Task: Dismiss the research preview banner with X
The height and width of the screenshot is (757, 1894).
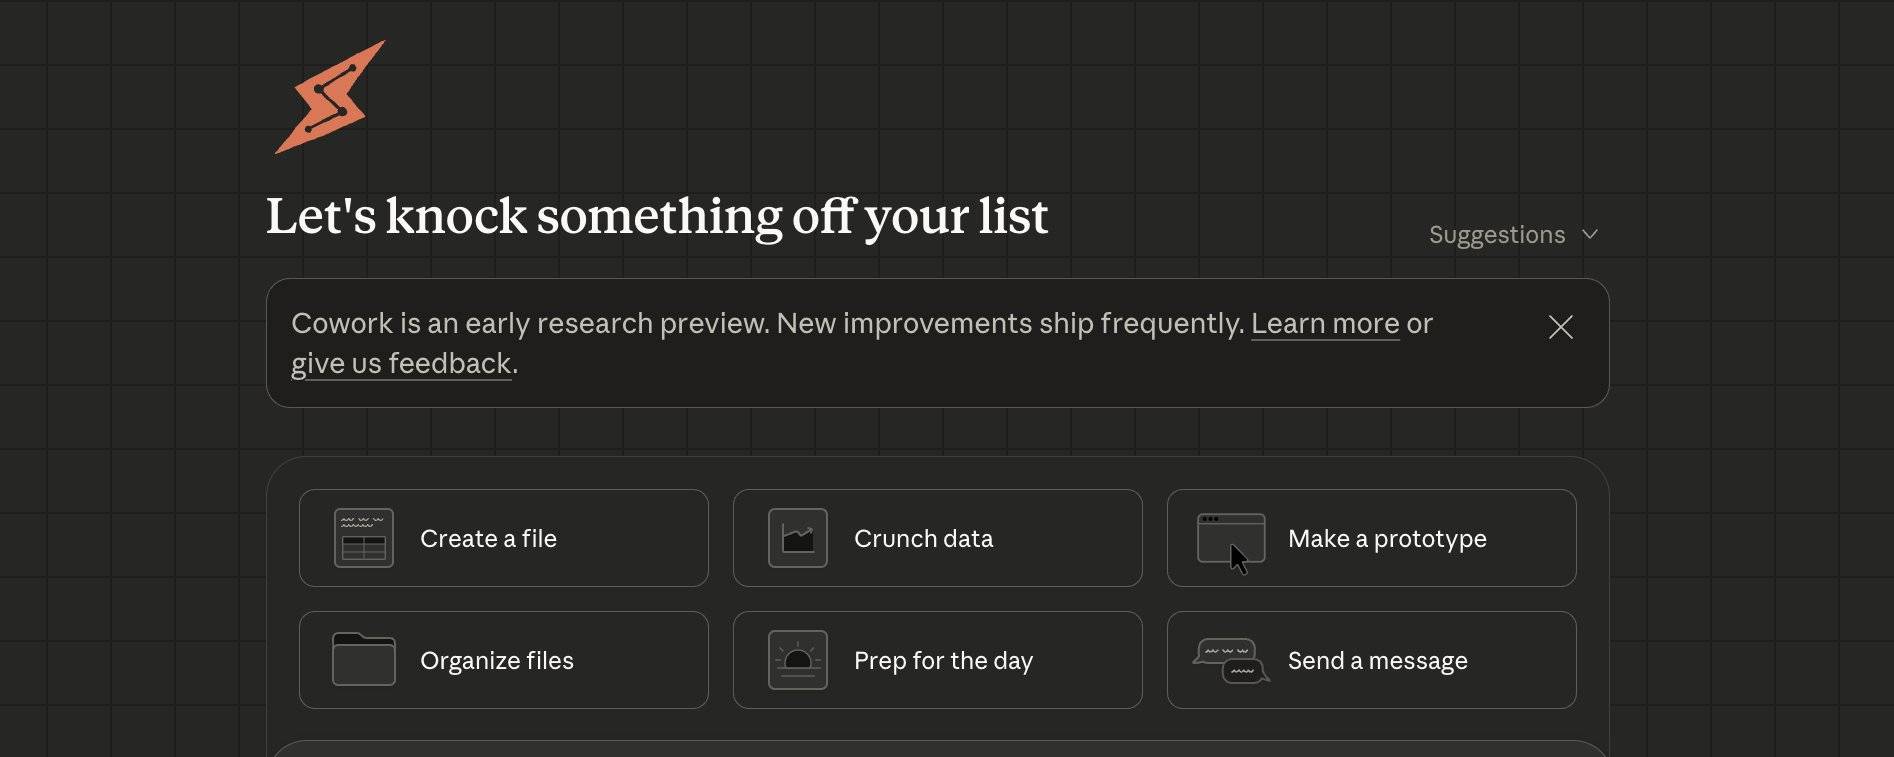Action: (x=1560, y=327)
